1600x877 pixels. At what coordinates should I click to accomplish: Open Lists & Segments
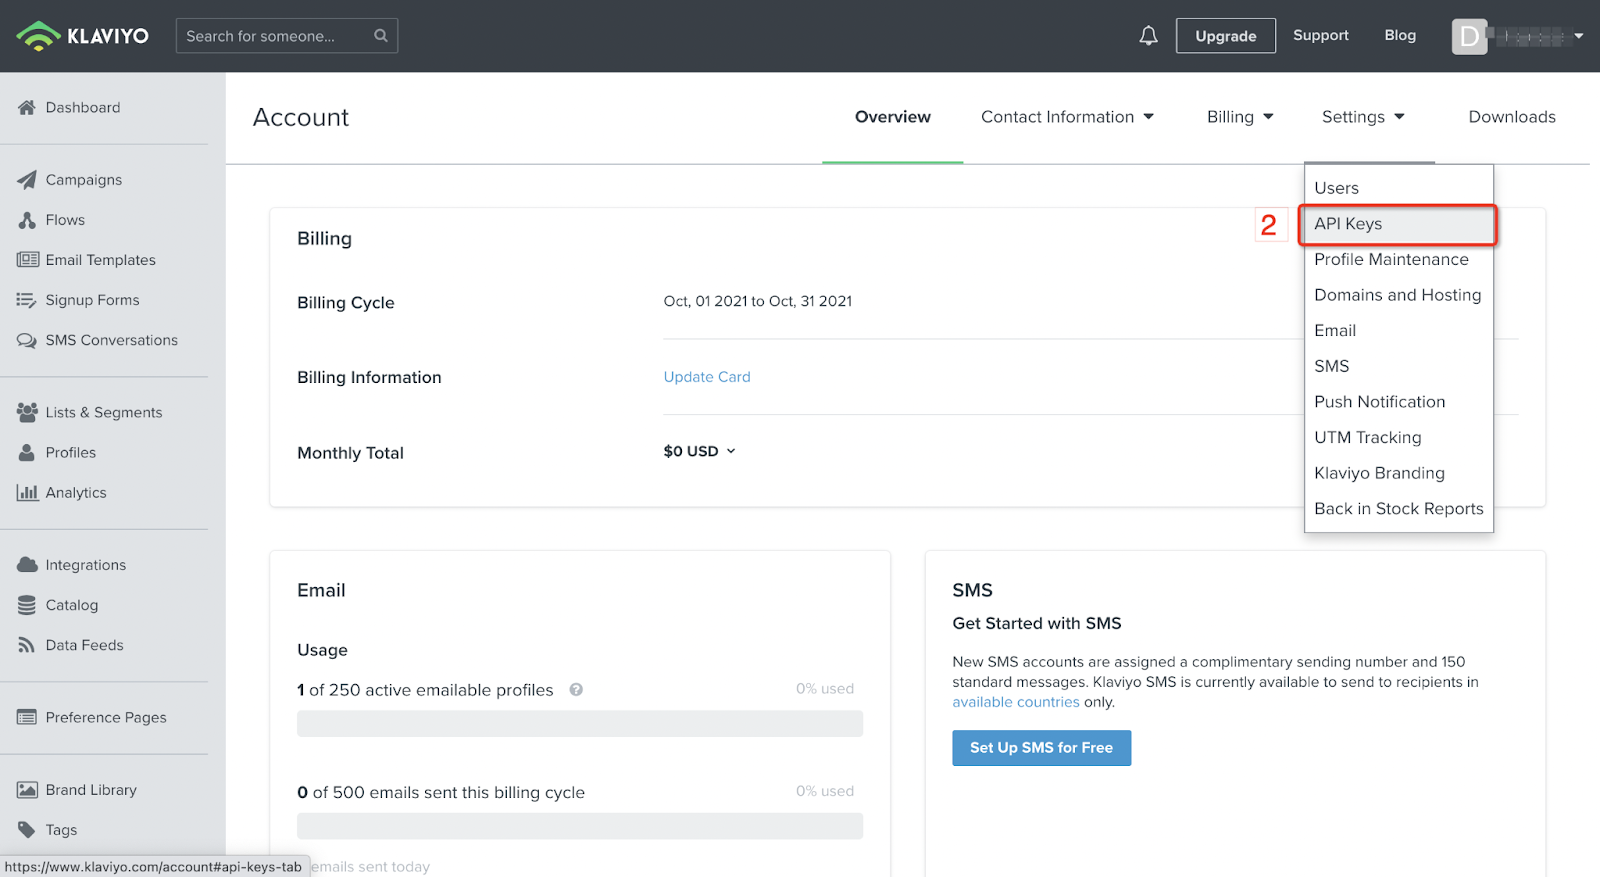[103, 412]
